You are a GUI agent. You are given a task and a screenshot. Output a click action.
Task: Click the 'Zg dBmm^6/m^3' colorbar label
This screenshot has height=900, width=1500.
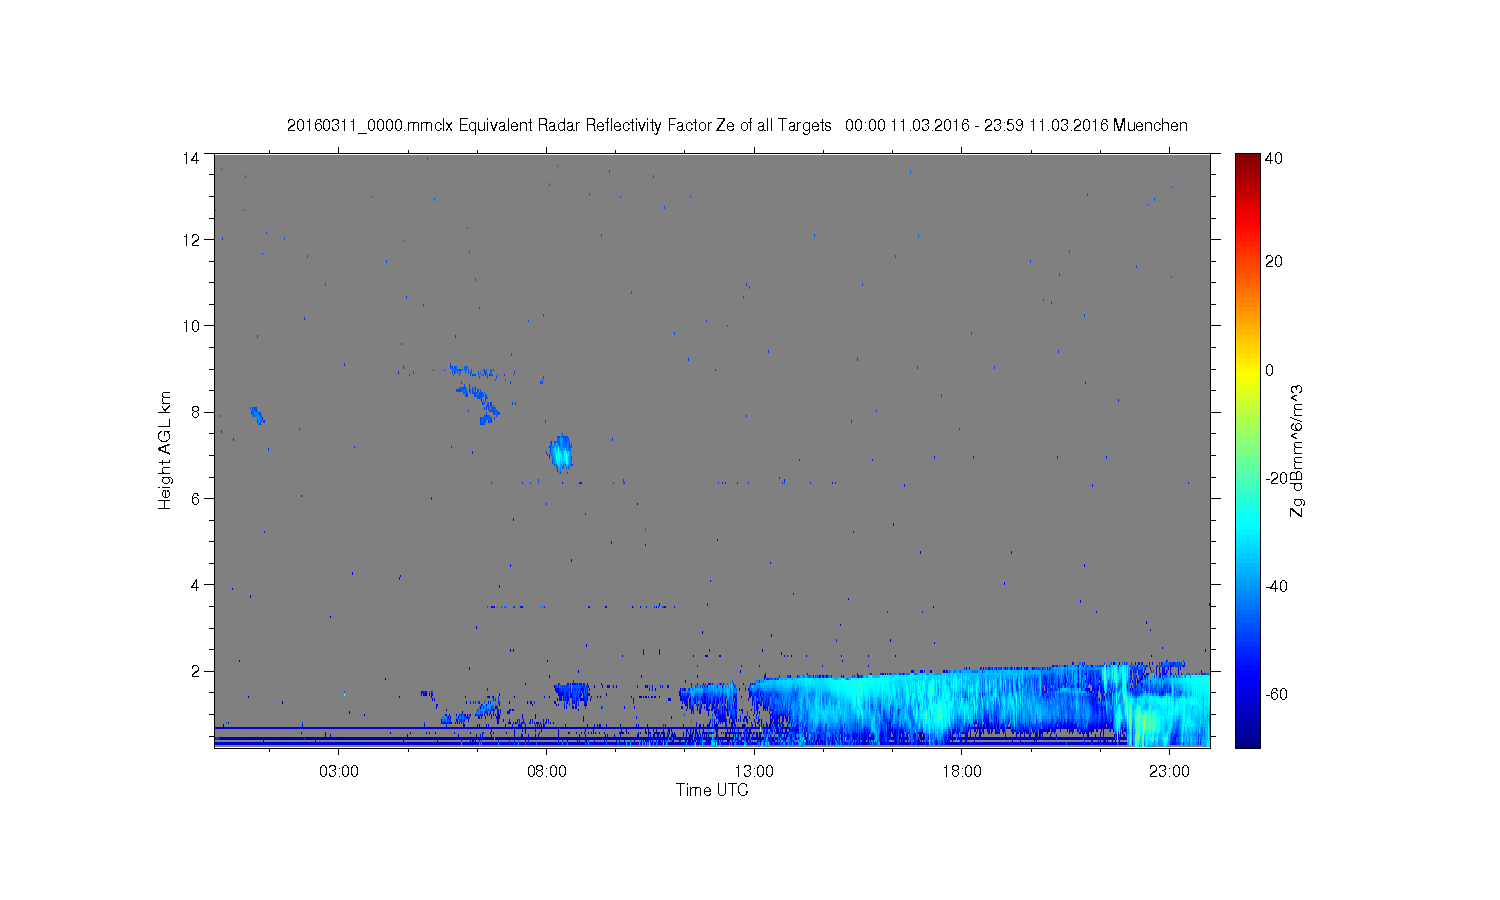point(1297,450)
